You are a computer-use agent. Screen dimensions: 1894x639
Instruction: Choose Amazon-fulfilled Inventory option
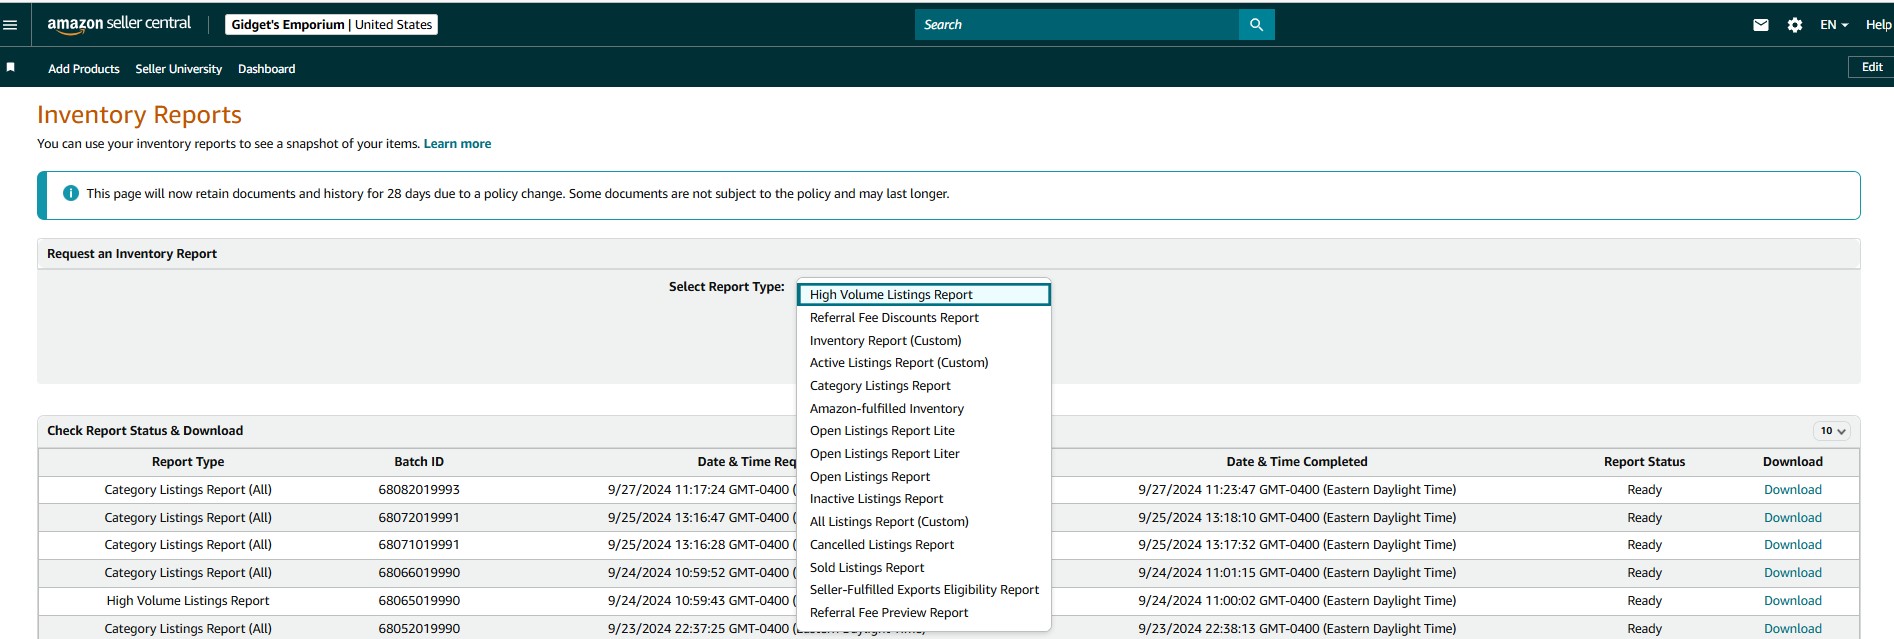924,408
